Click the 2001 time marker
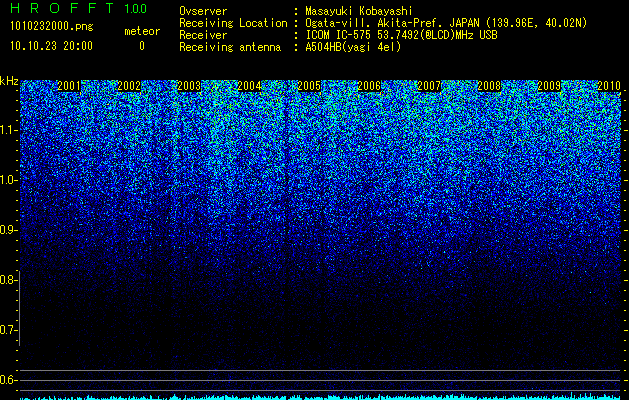 click(69, 86)
